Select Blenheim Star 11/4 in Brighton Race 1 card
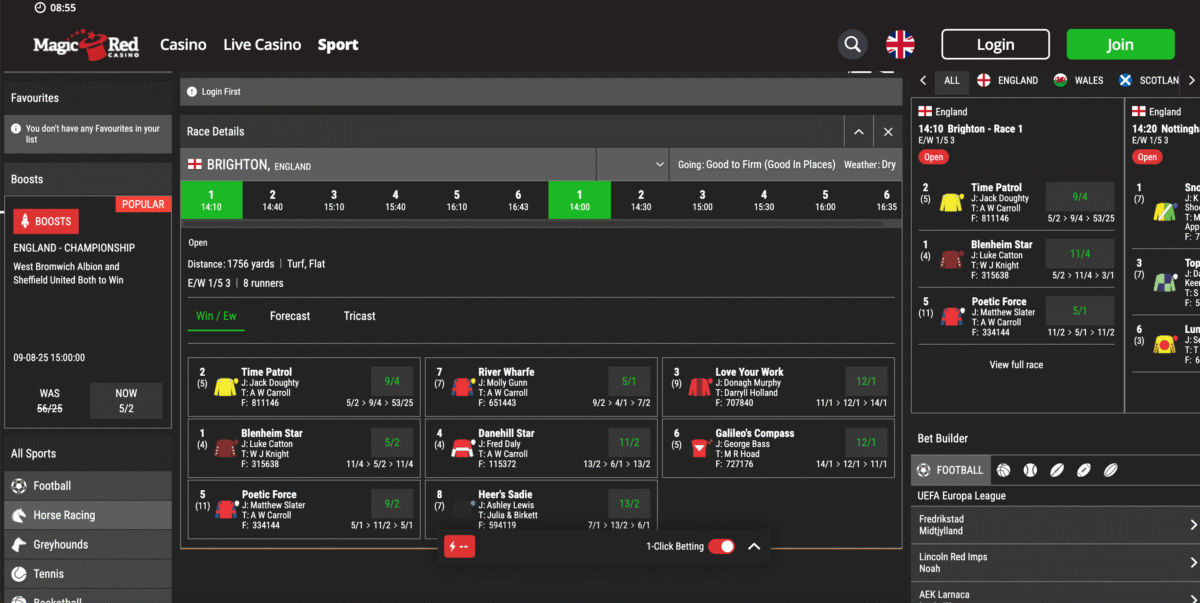This screenshot has height=603, width=1200. (x=1080, y=254)
